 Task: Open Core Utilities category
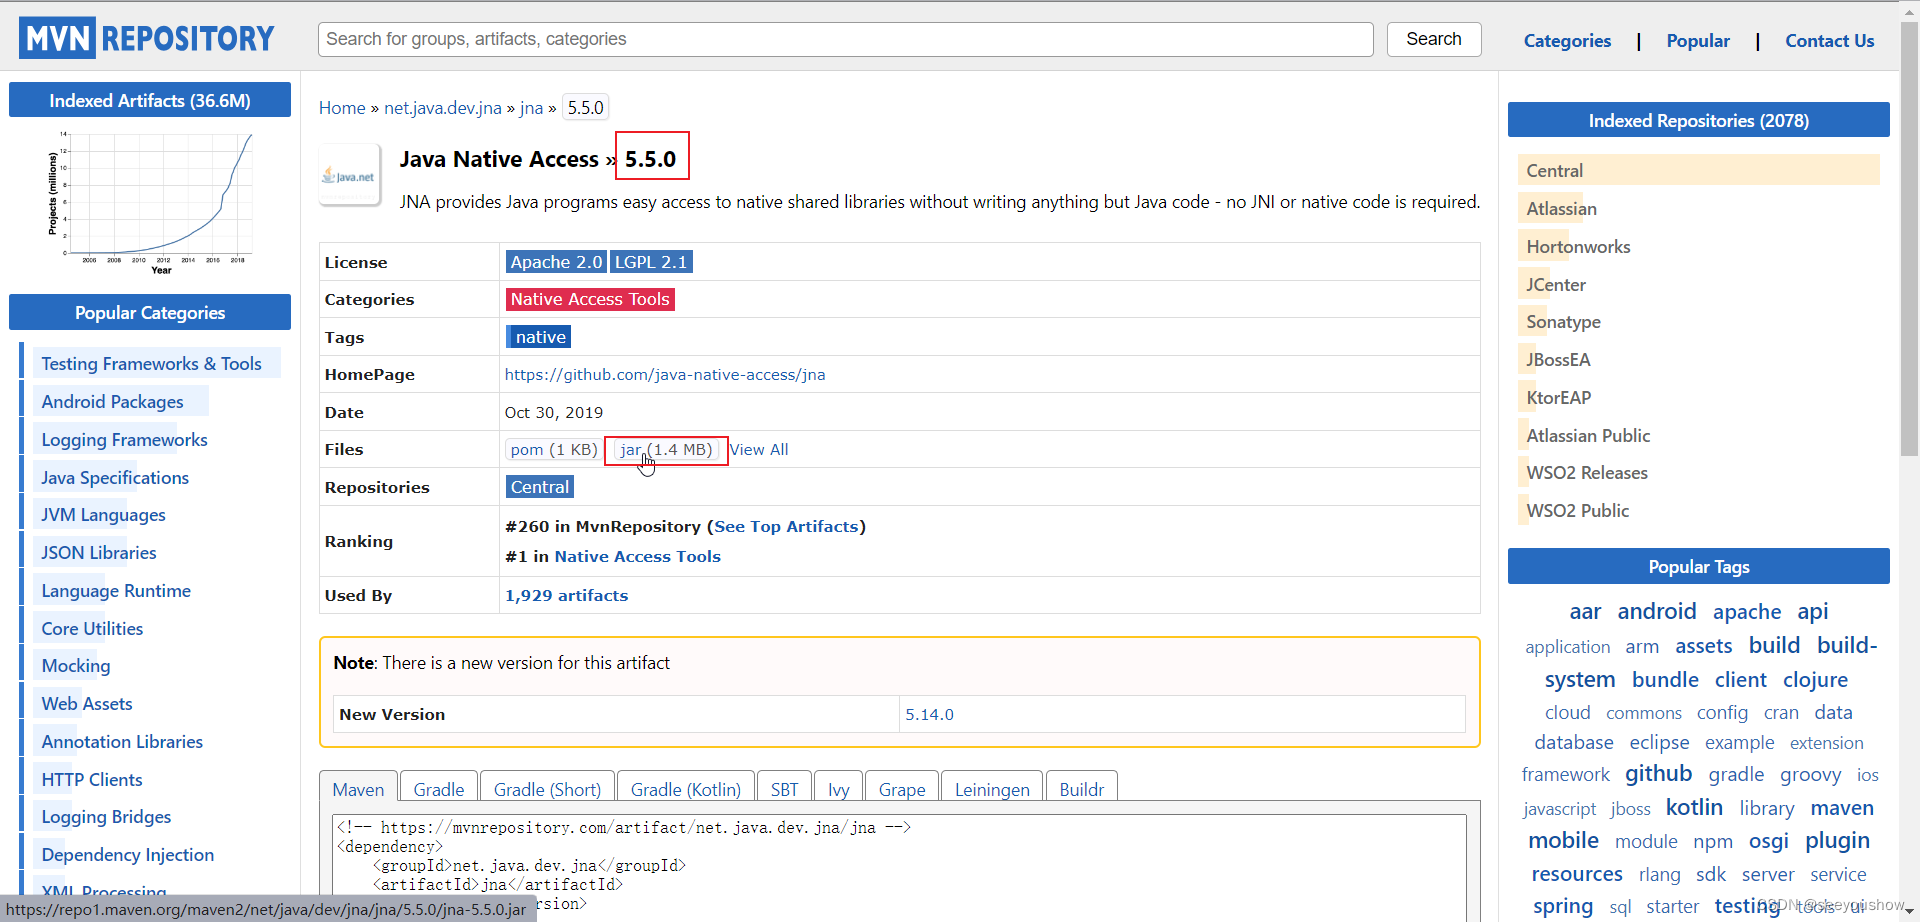pyautogui.click(x=92, y=629)
